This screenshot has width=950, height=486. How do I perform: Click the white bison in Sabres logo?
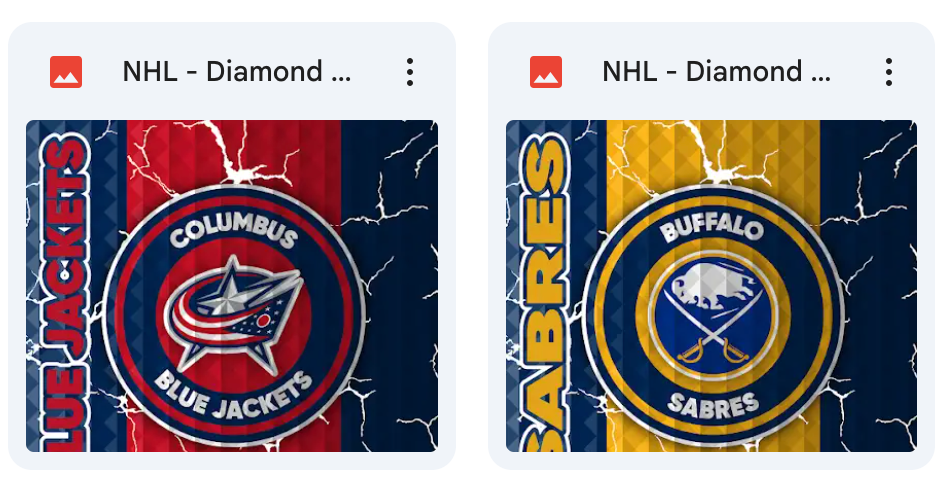click(708, 284)
